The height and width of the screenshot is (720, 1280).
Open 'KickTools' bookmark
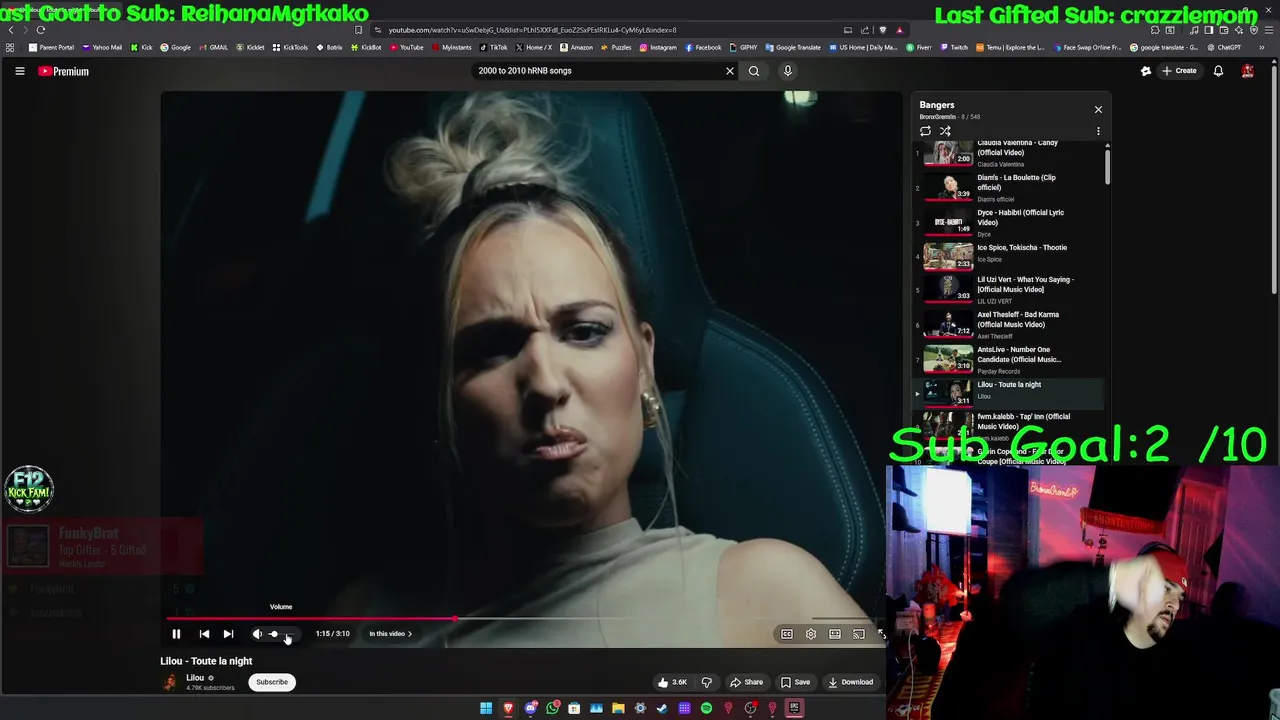[290, 47]
